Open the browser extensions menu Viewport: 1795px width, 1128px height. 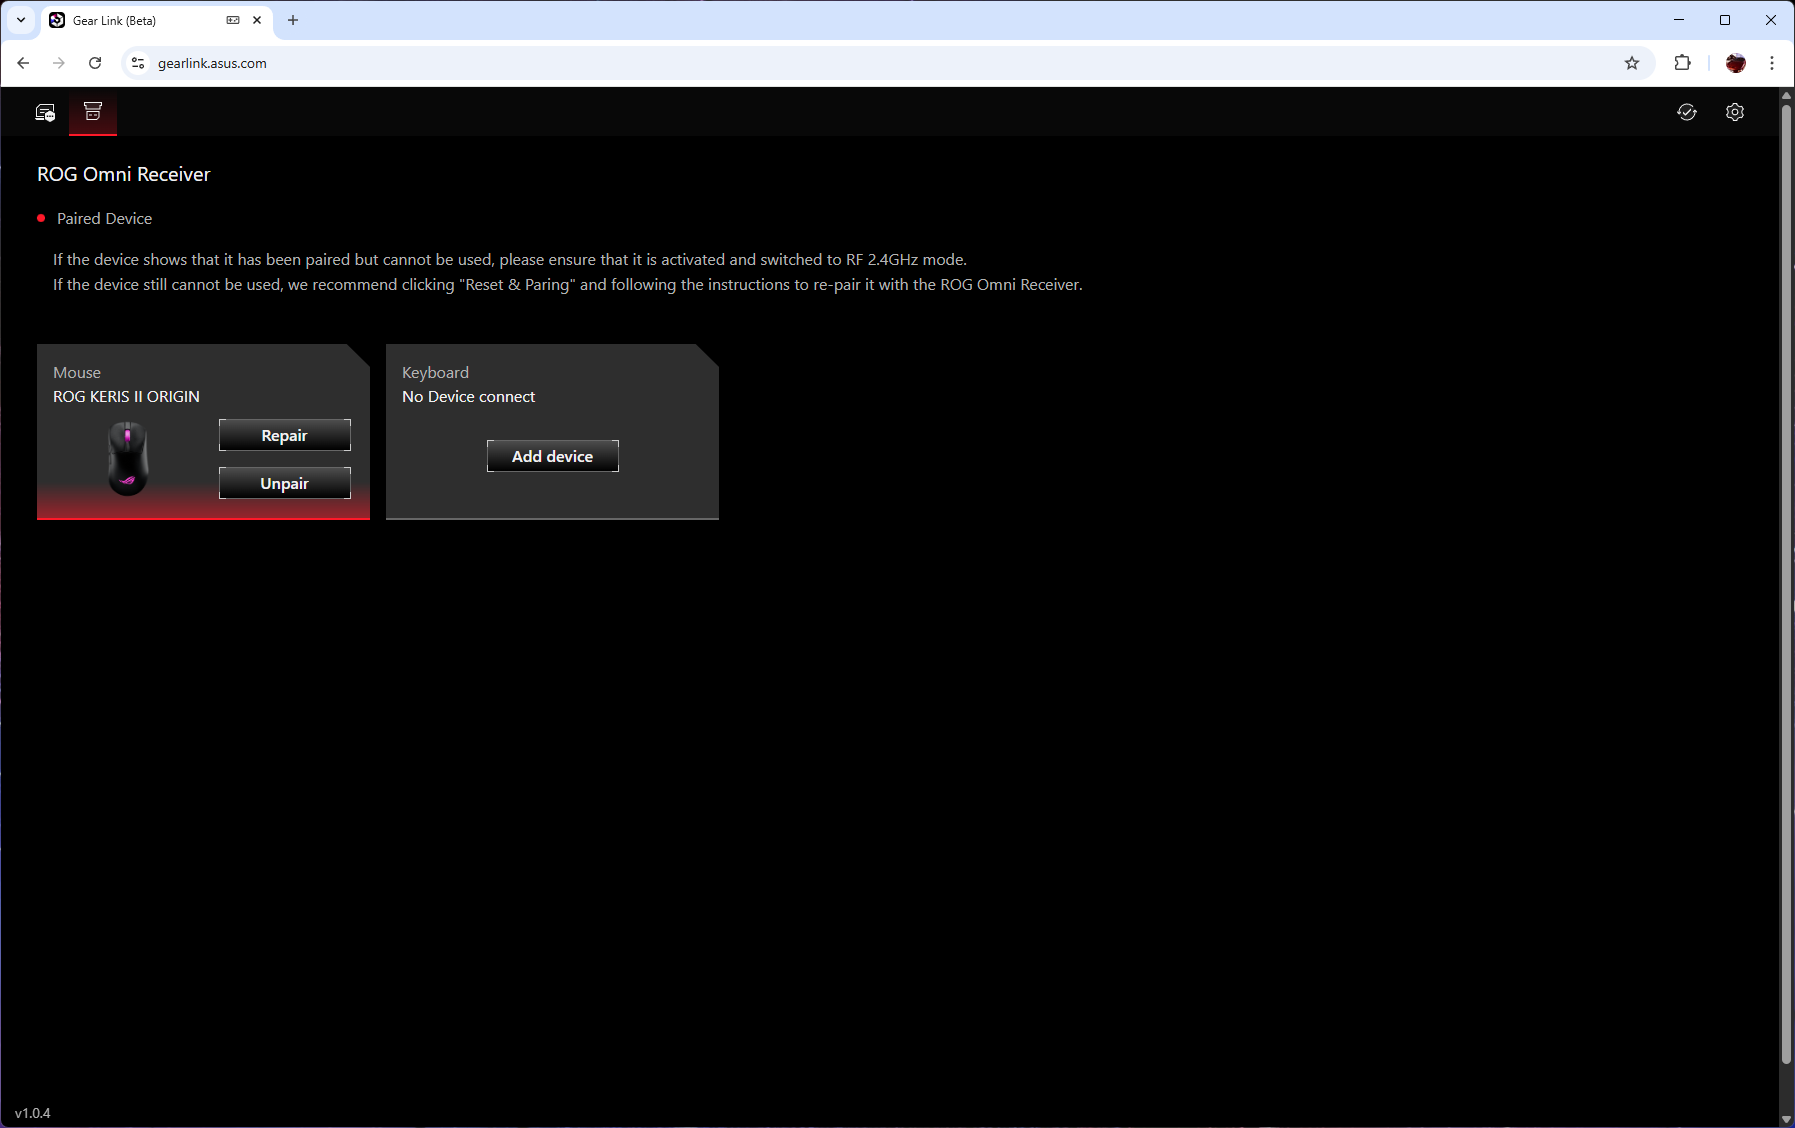(1683, 63)
